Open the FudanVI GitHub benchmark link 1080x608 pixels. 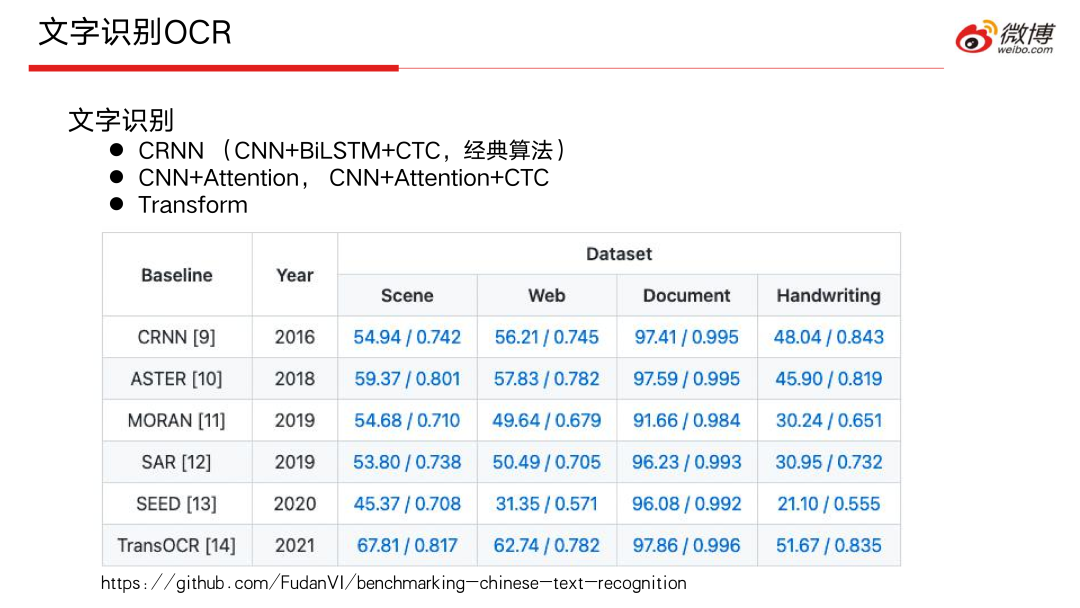click(393, 583)
